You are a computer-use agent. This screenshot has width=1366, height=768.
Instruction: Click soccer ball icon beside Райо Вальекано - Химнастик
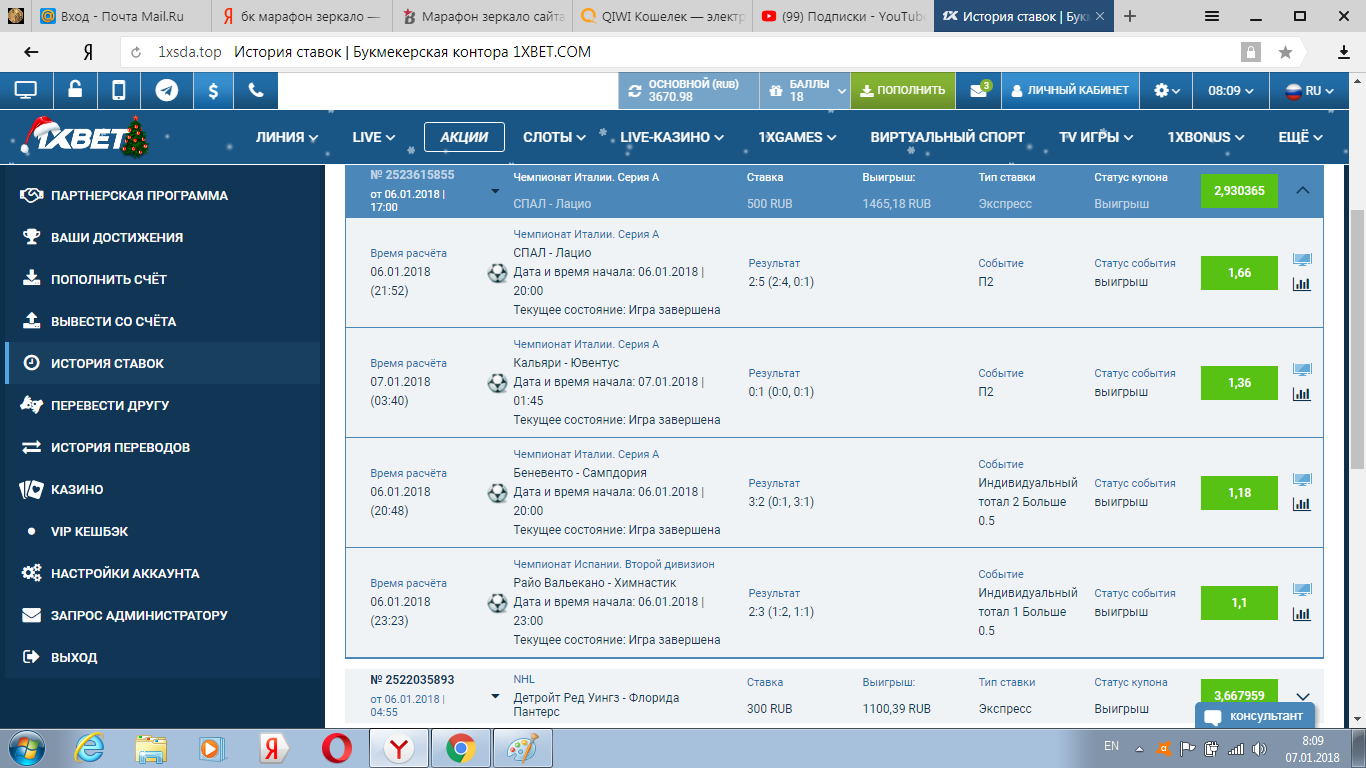[498, 602]
